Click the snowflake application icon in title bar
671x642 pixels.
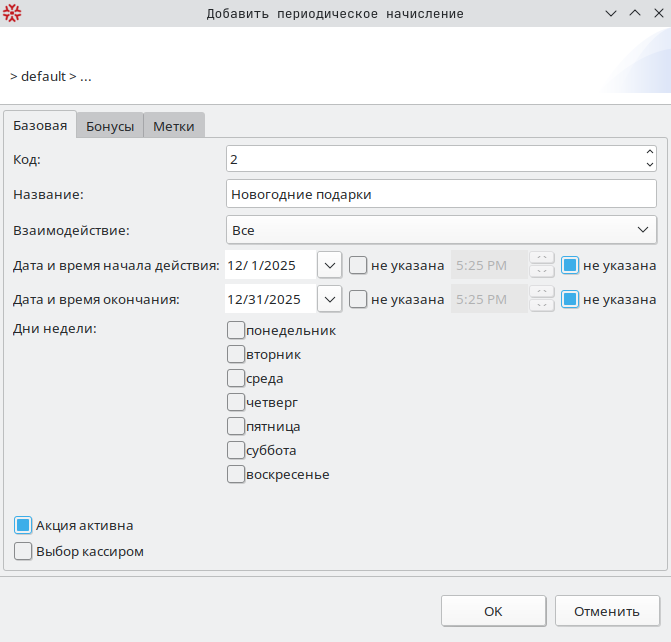click(13, 13)
